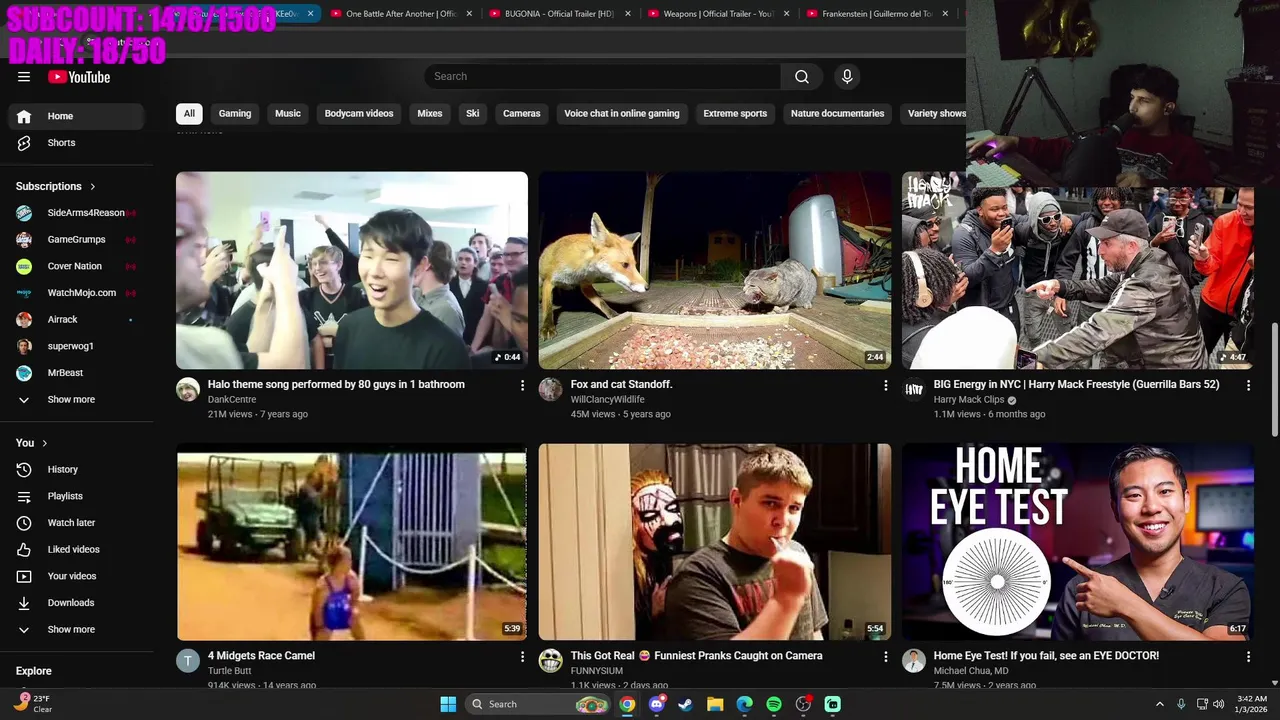The width and height of the screenshot is (1280, 720).
Task: Open Cover Nation subscription channel
Action: pos(77,266)
